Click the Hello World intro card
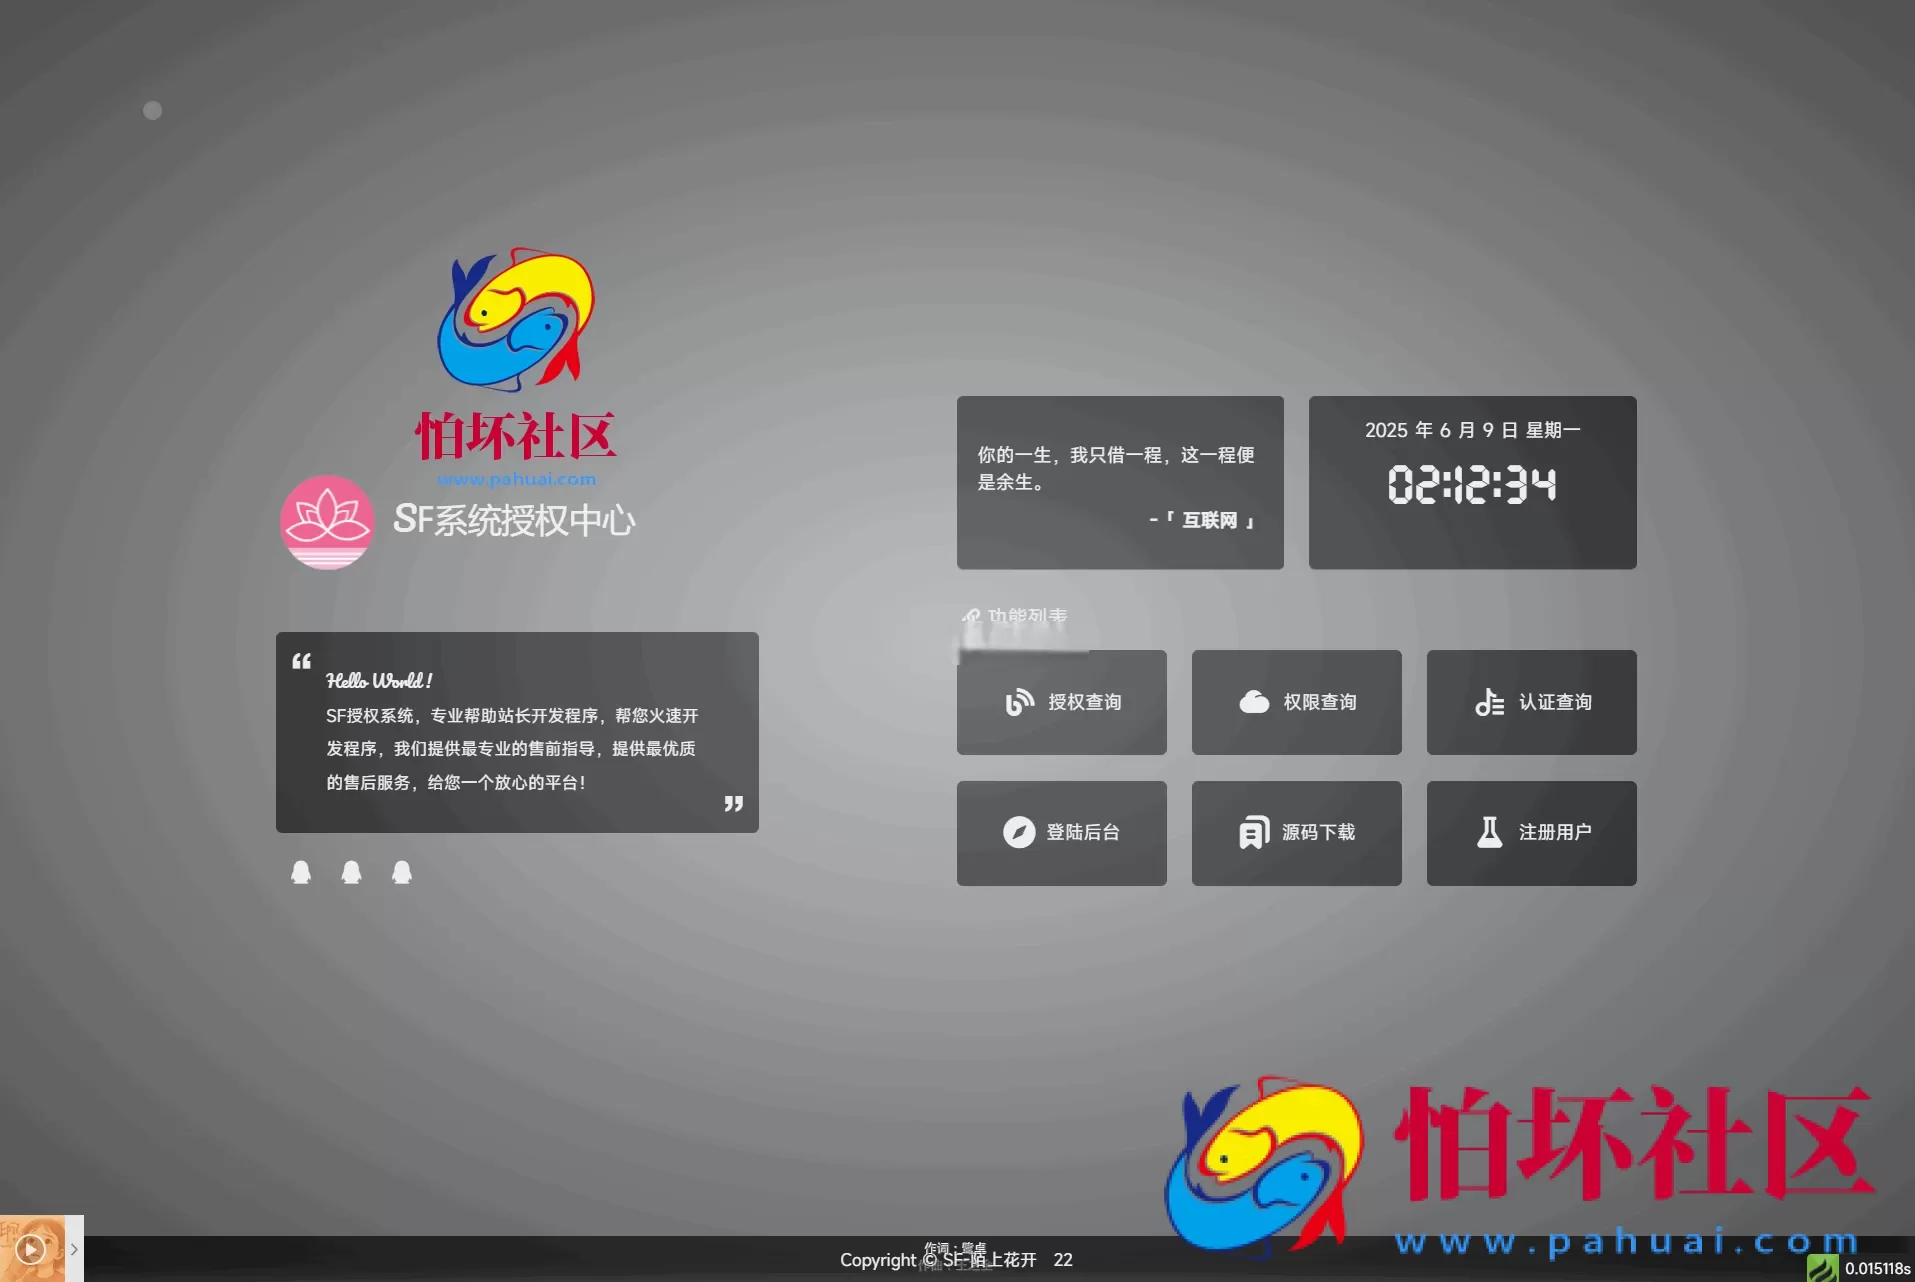Viewport: 1915px width, 1282px height. coord(517,732)
